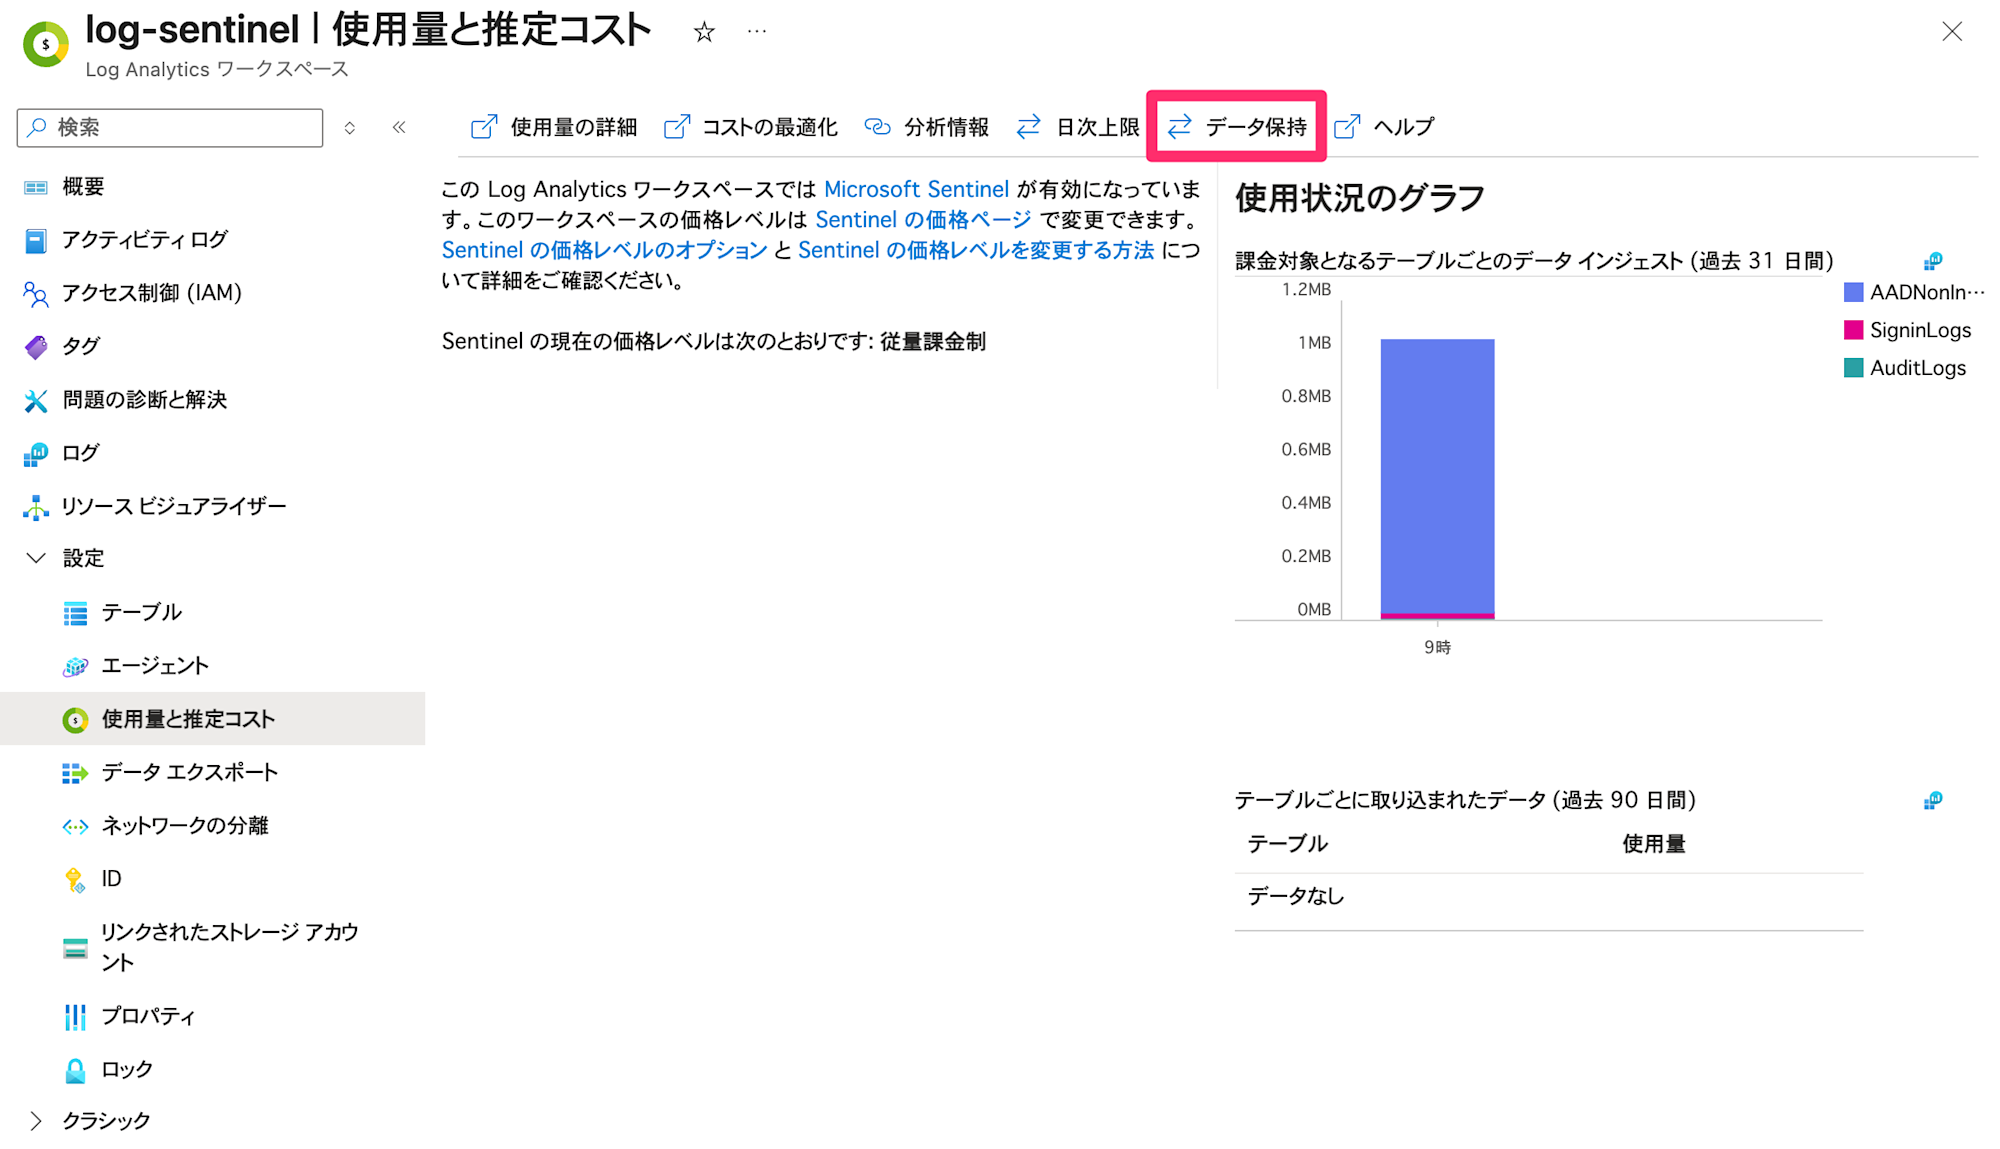This screenshot has height=1149, width=2000.
Task: Click the 使用量と推定コスト sidebar icon
Action: point(75,719)
